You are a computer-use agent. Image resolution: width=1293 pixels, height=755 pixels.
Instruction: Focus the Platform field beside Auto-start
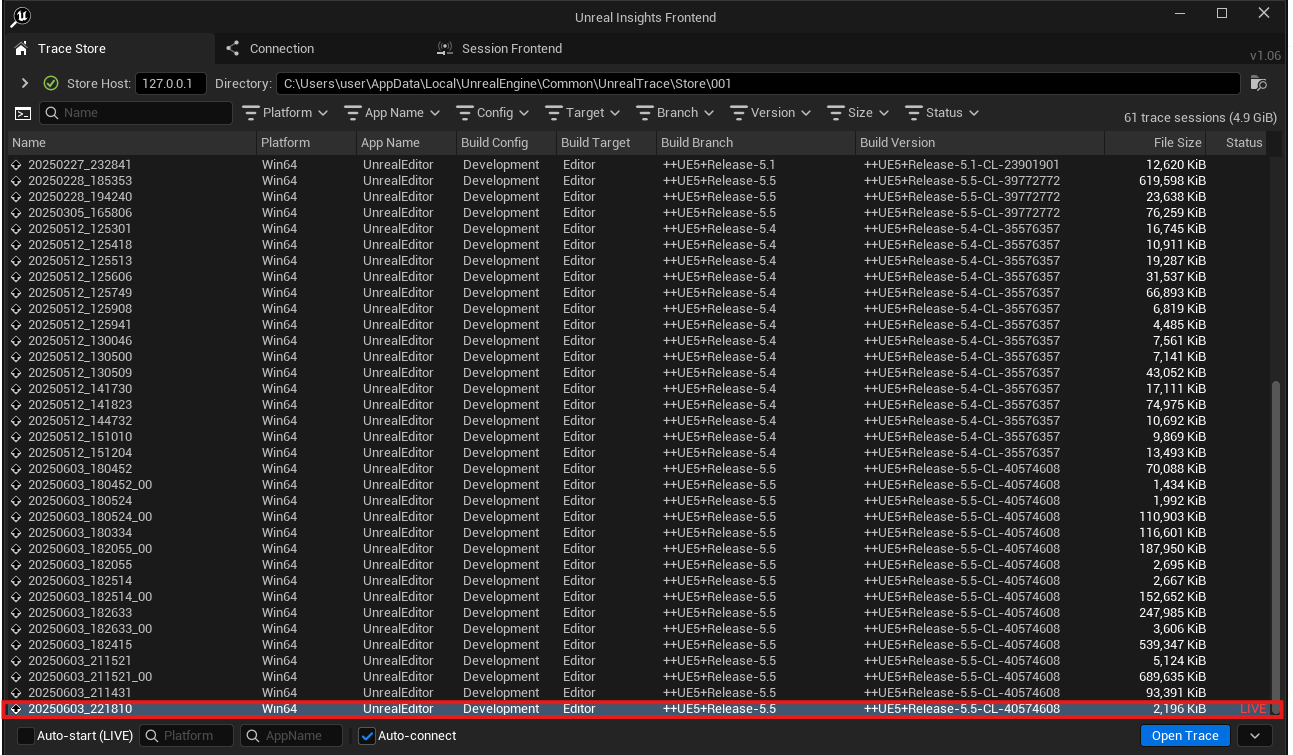(x=188, y=736)
